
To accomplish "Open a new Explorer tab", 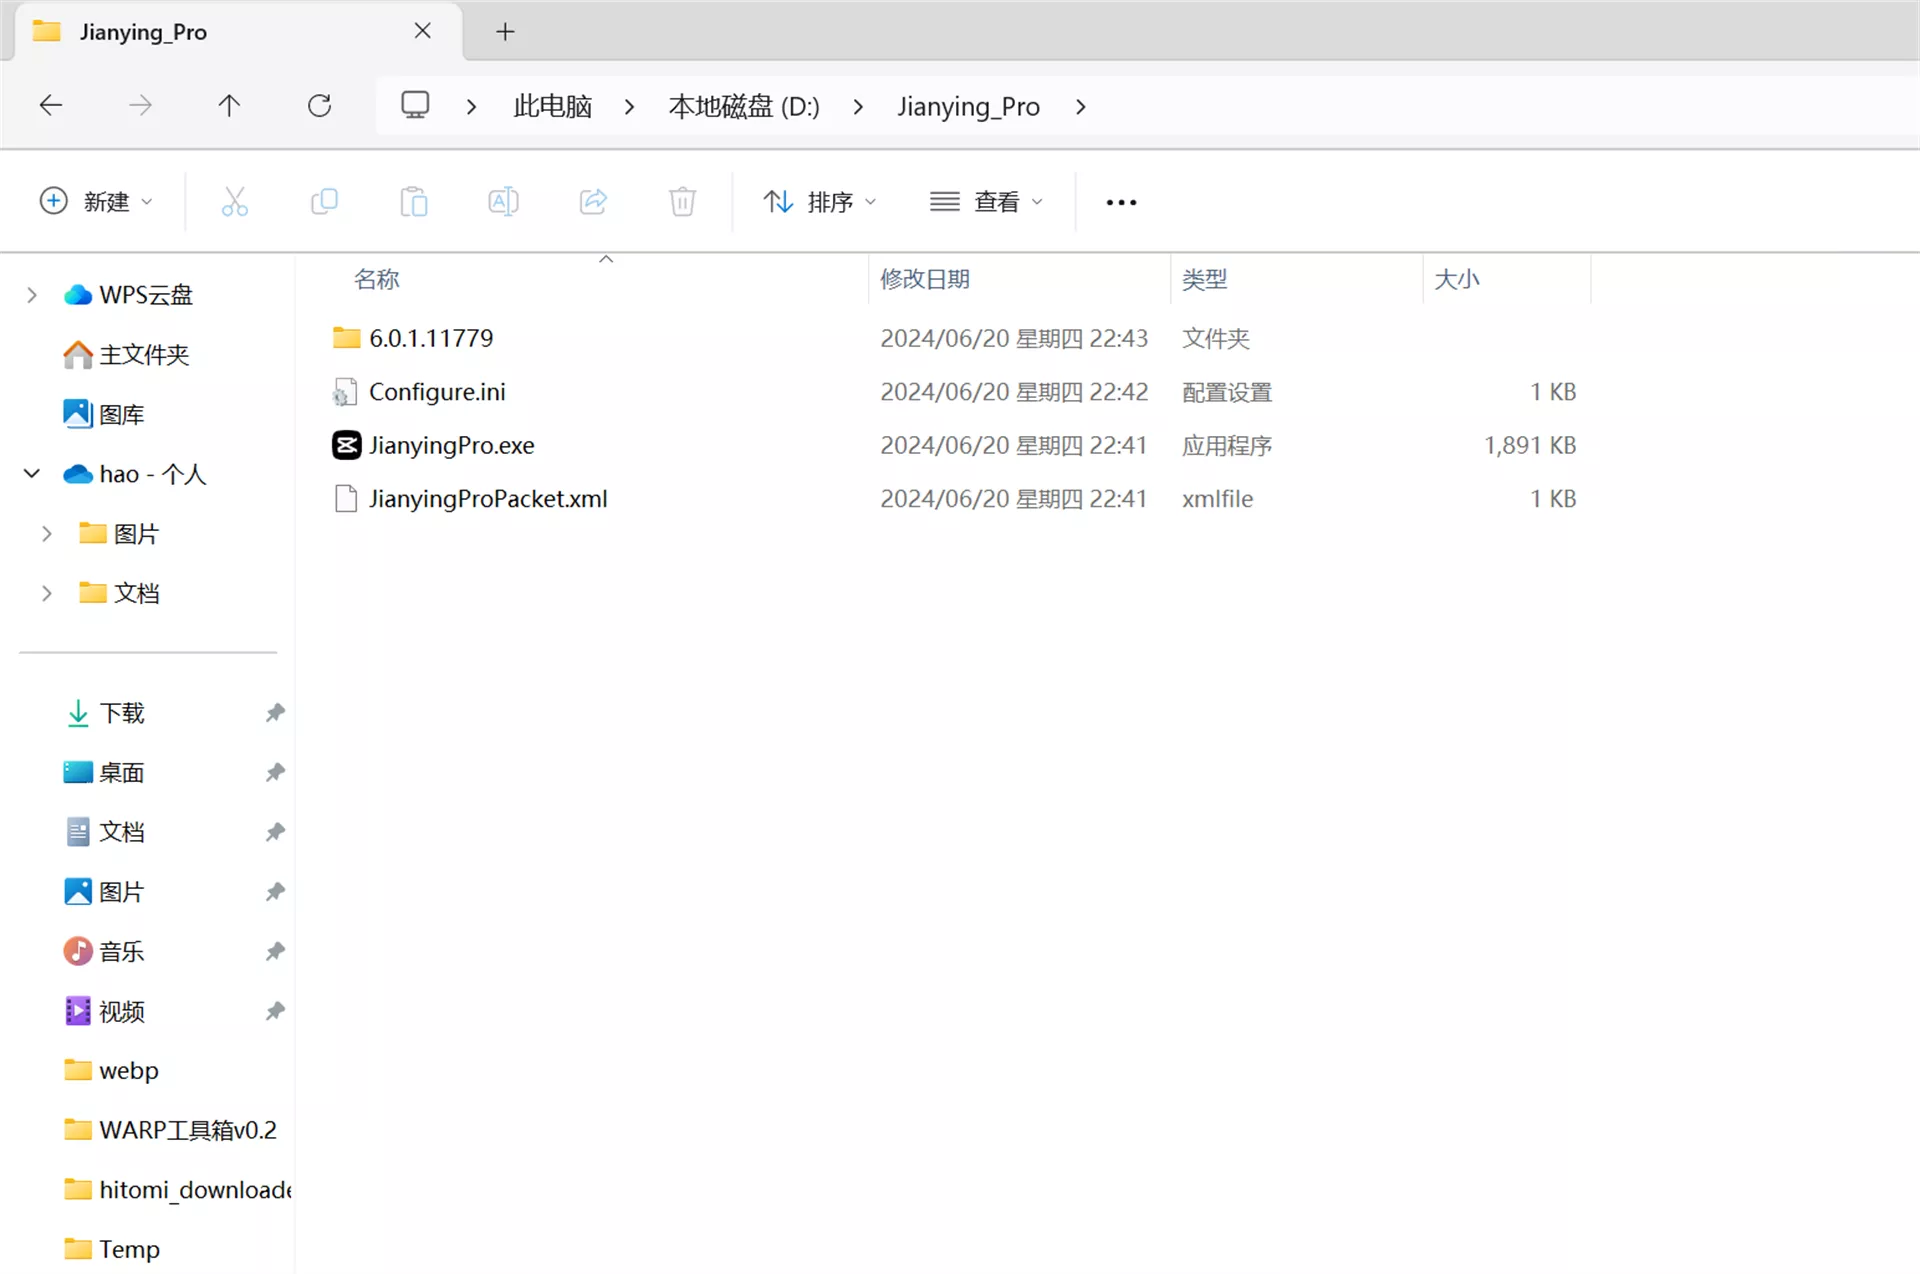I will pyautogui.click(x=504, y=31).
